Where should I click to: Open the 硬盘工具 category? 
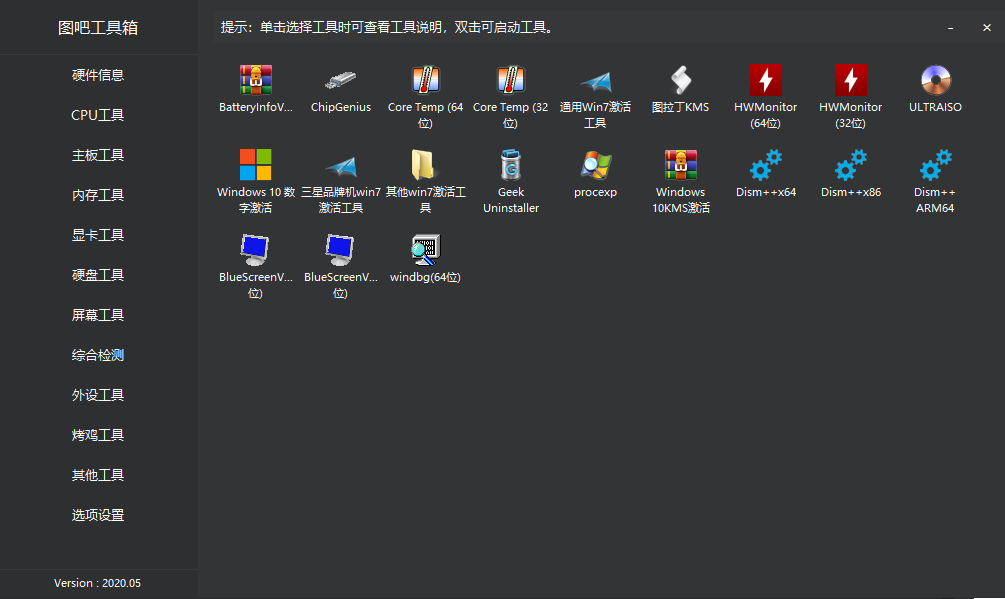98,275
